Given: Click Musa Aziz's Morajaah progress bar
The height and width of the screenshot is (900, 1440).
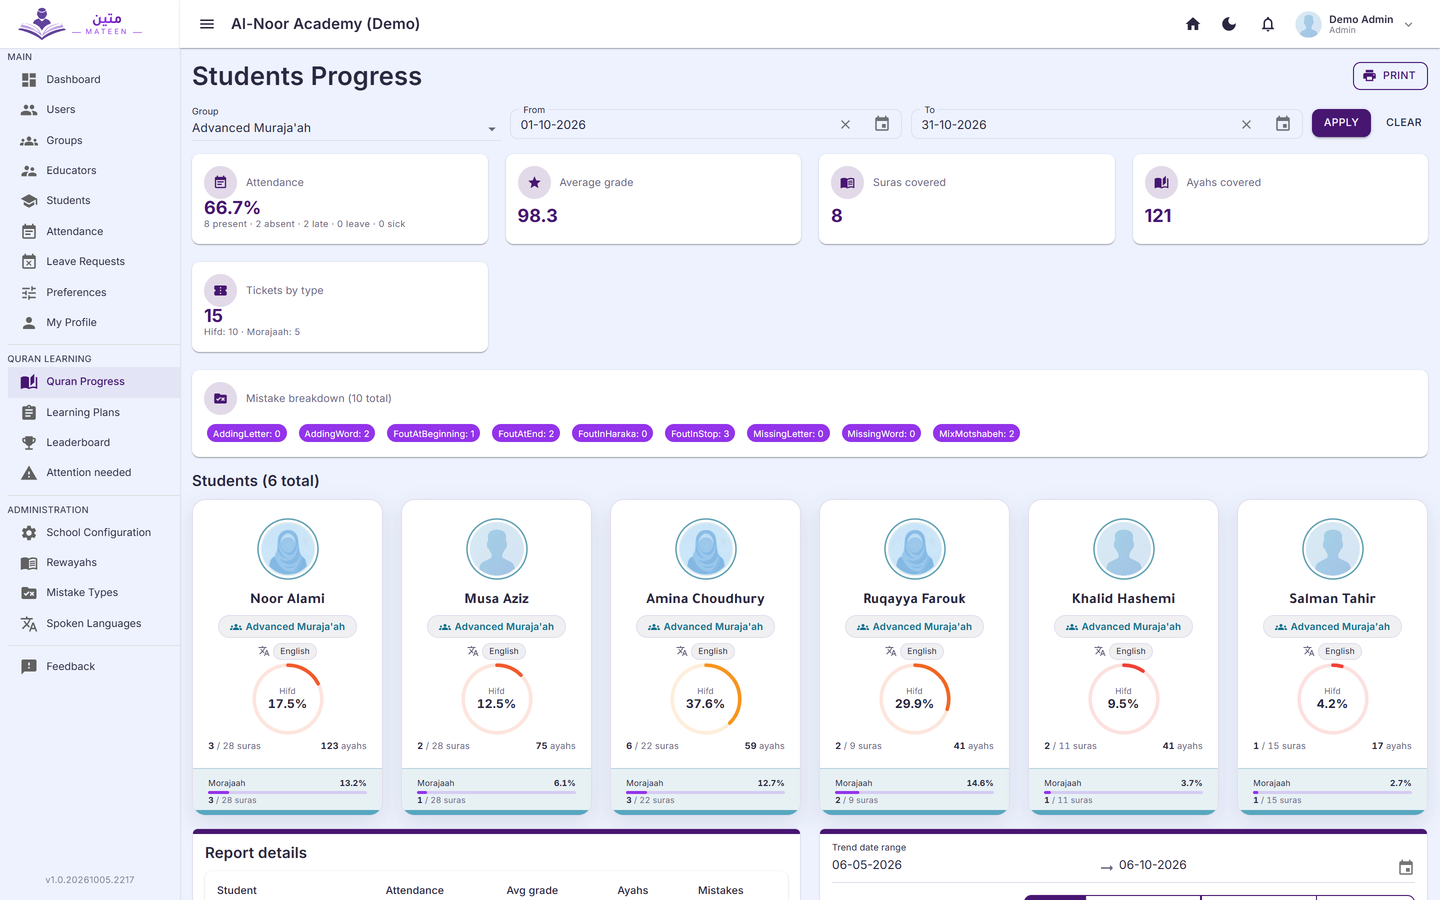Looking at the screenshot, I should (496, 792).
